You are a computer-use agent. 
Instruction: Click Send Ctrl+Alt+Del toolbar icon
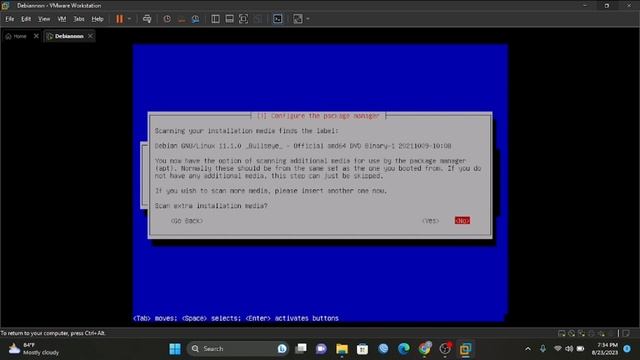147,19
